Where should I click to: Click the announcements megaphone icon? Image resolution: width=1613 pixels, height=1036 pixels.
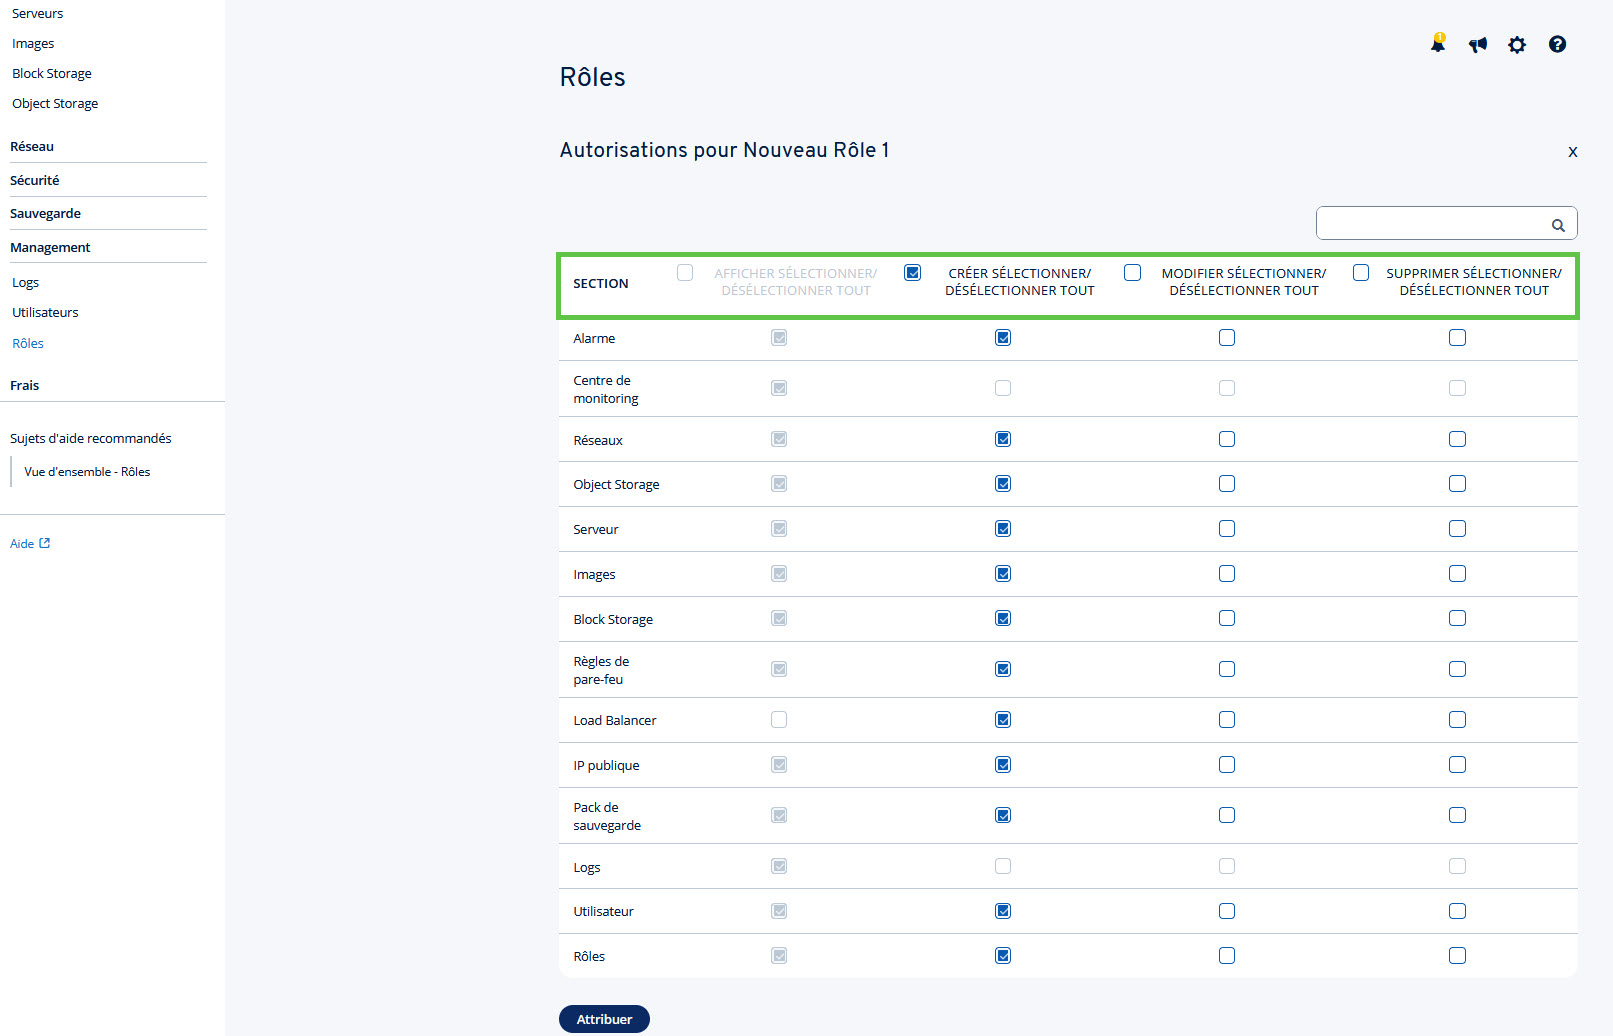[x=1478, y=44]
